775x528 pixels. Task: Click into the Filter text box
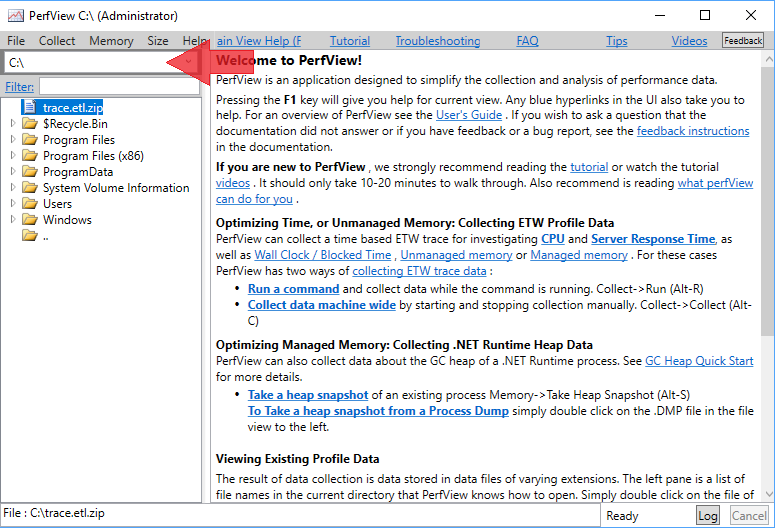tap(120, 87)
